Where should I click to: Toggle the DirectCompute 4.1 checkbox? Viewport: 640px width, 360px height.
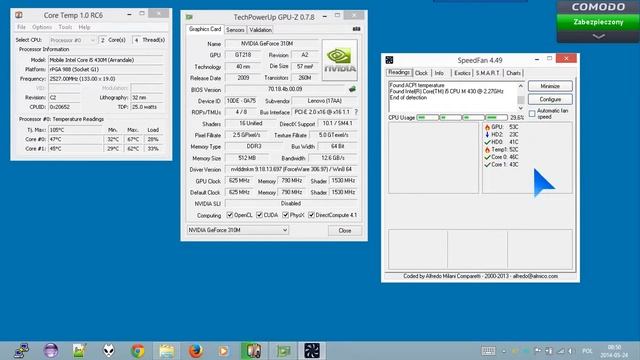pyautogui.click(x=311, y=215)
